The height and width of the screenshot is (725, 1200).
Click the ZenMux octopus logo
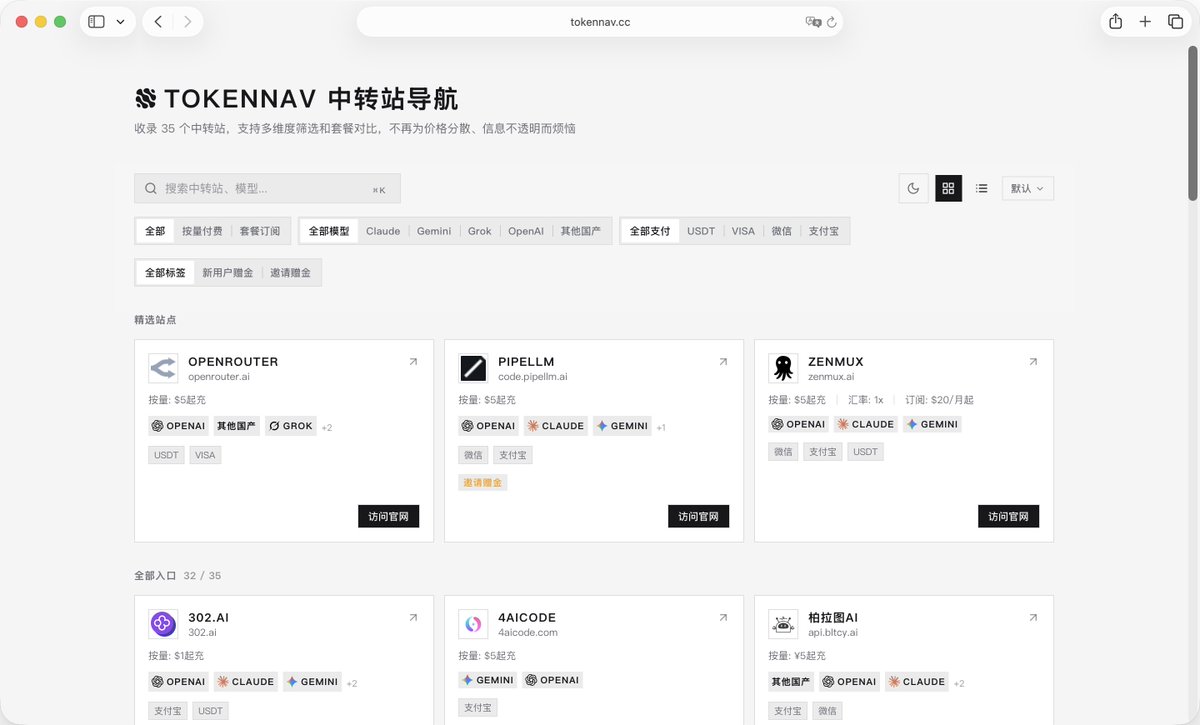pyautogui.click(x=783, y=368)
